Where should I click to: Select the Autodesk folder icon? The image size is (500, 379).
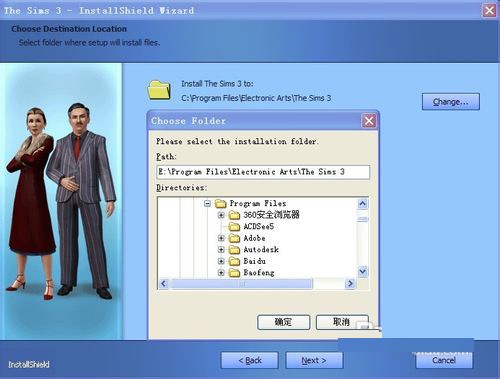(234, 249)
